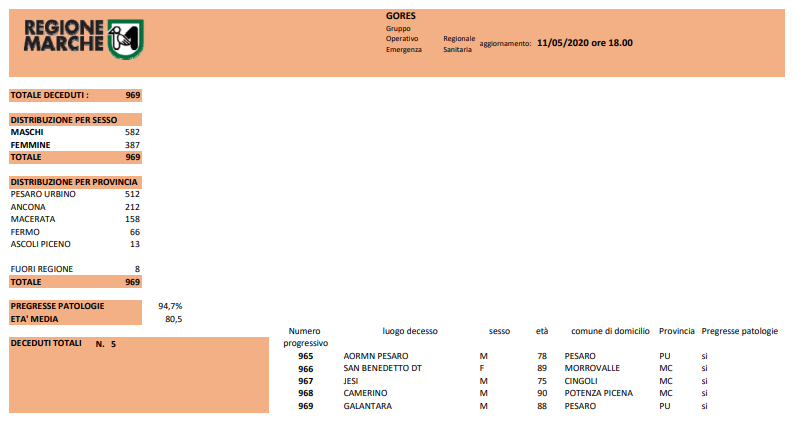The image size is (795, 438).
Task: Click the Ancona count 212
Action: (x=132, y=207)
